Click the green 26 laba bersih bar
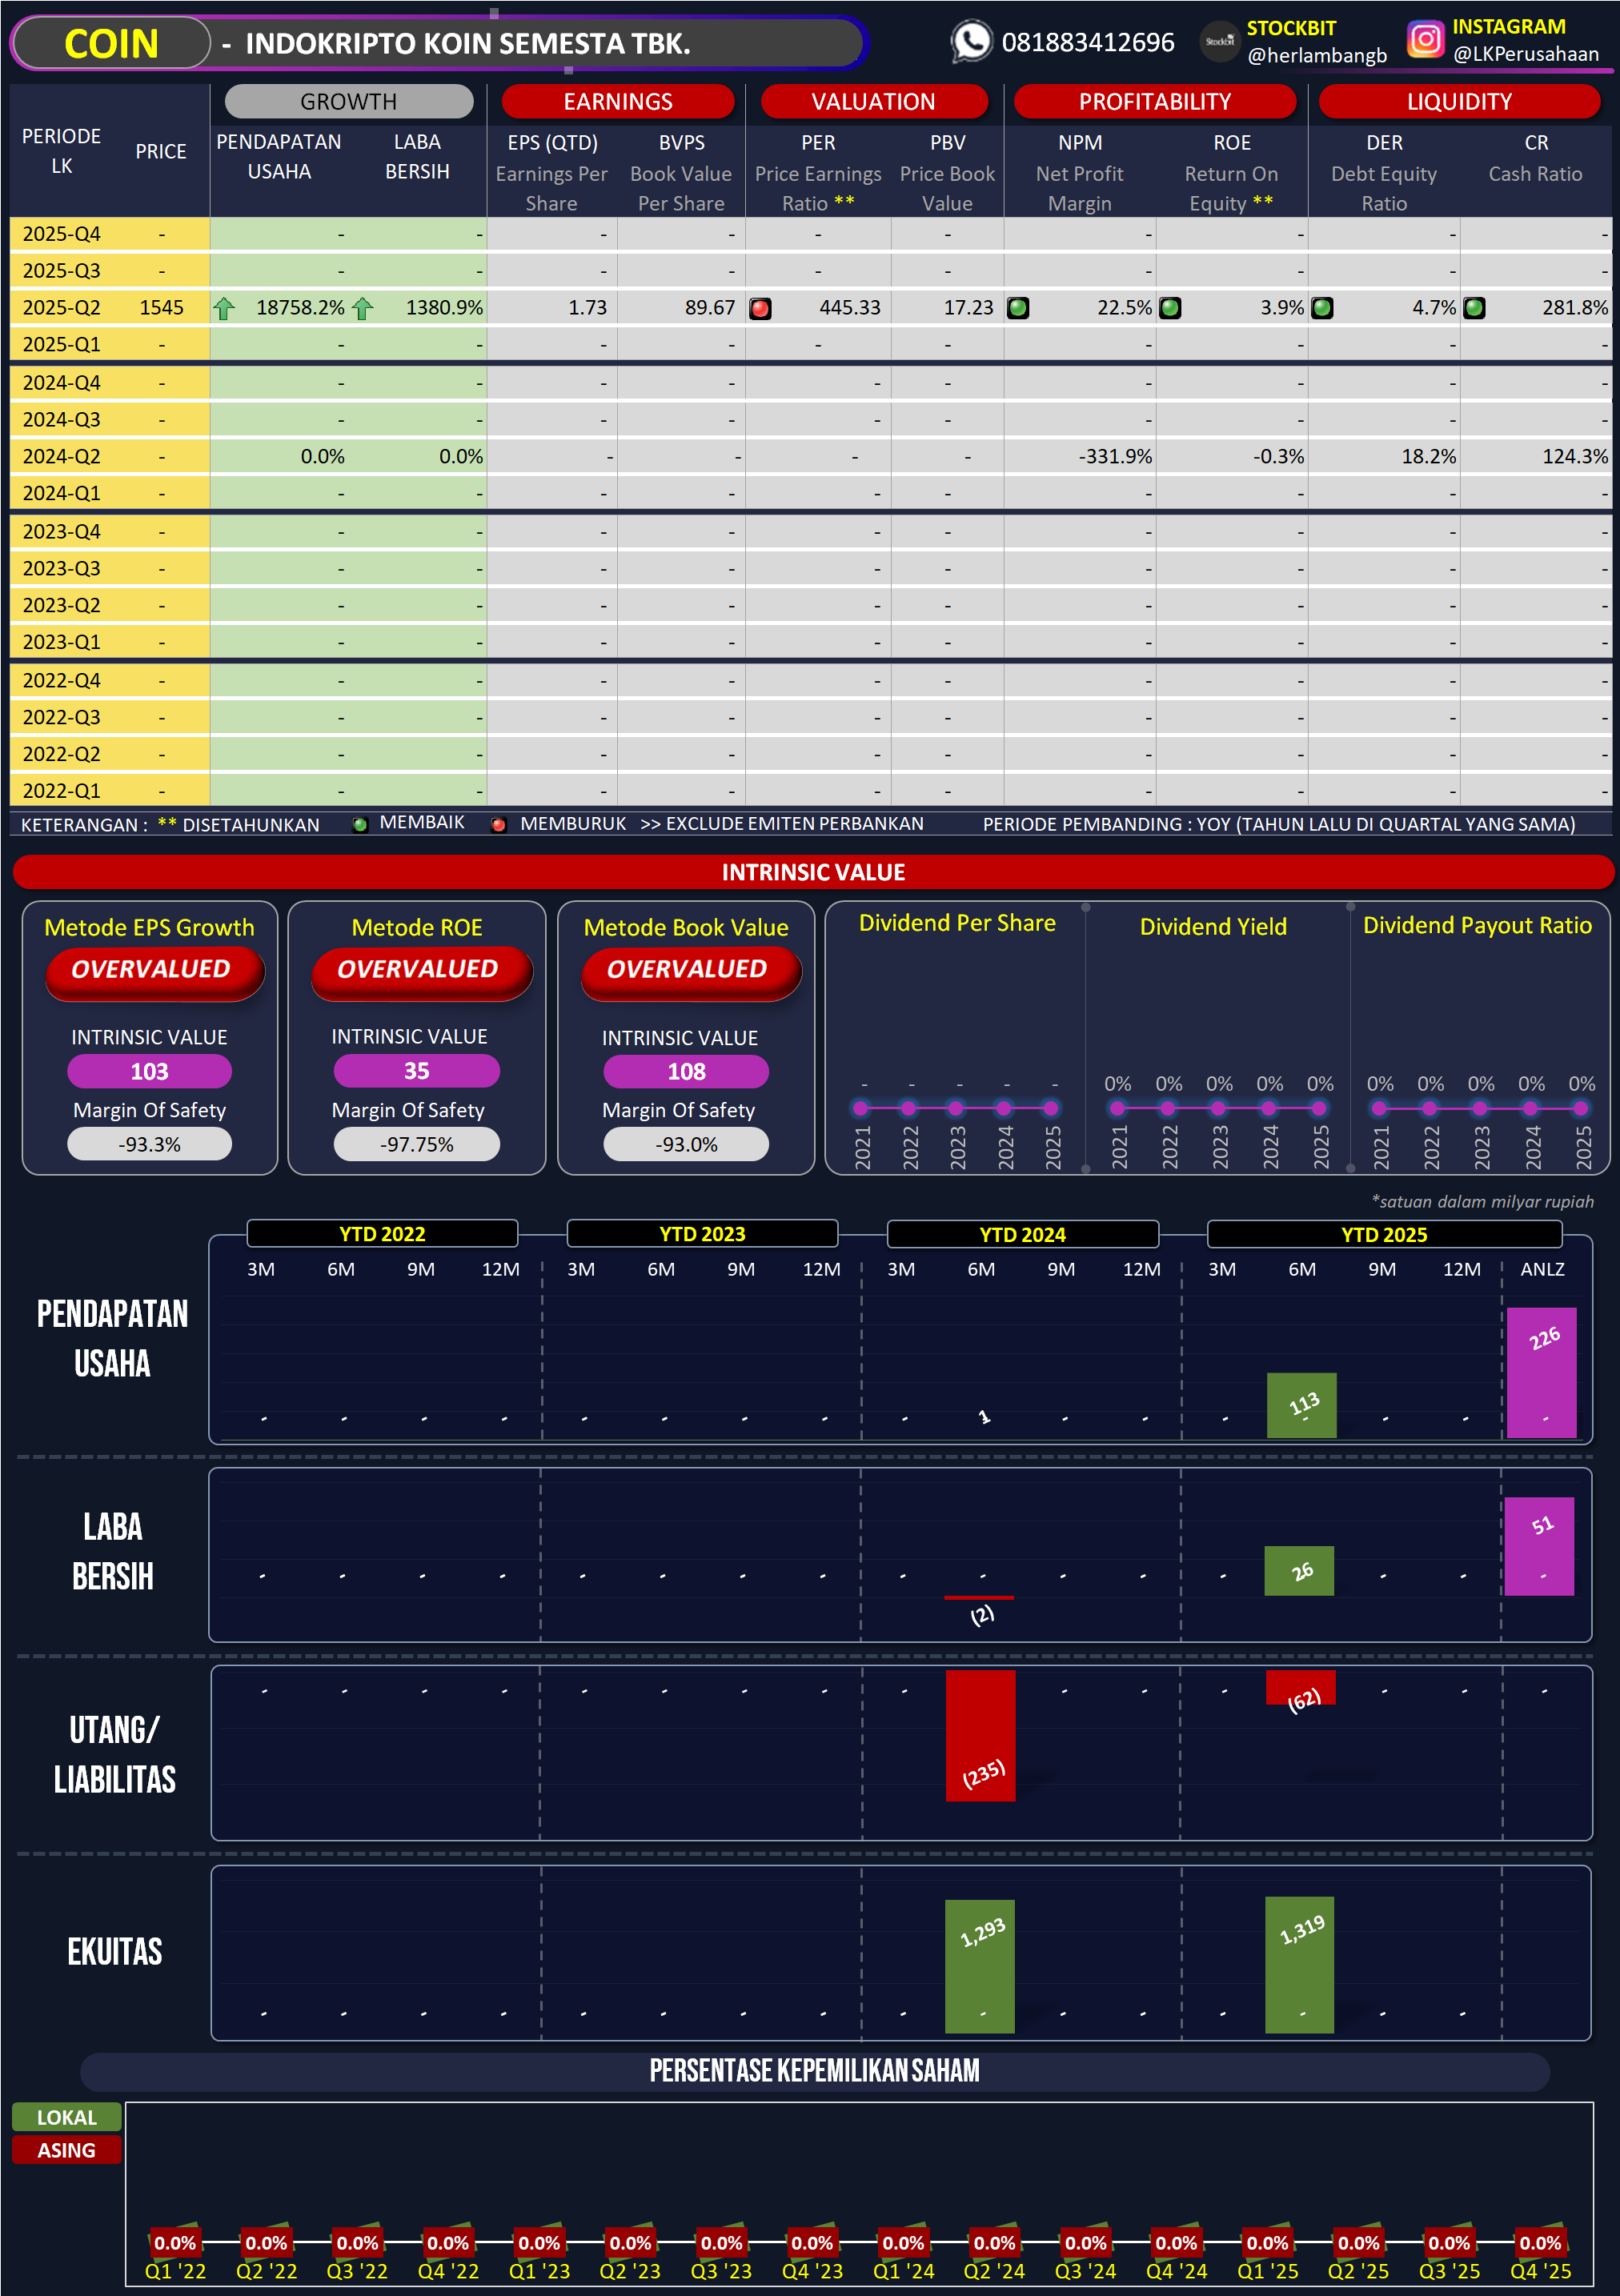This screenshot has width=1620, height=2296. [x=1299, y=1570]
